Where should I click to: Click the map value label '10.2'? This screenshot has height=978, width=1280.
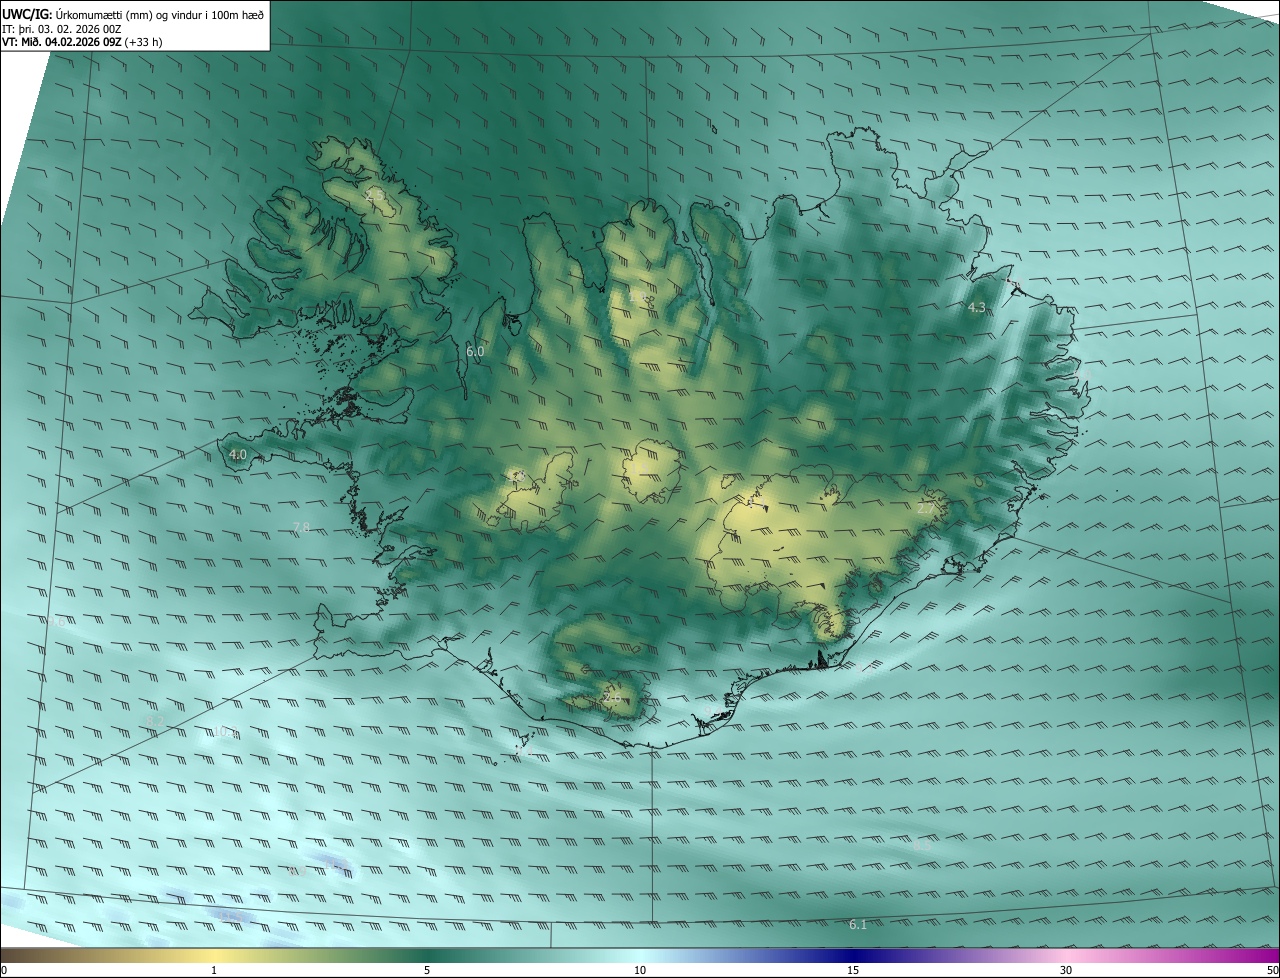click(225, 733)
